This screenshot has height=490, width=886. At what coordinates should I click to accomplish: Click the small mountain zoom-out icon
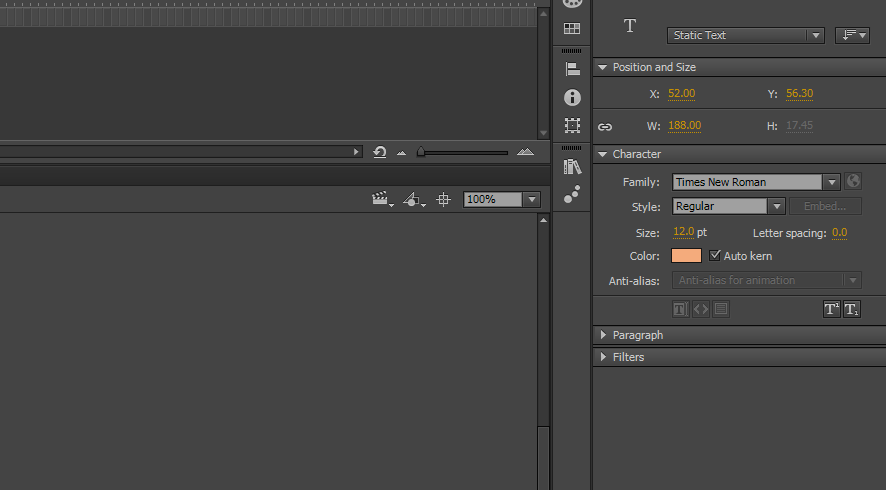pyautogui.click(x=401, y=153)
